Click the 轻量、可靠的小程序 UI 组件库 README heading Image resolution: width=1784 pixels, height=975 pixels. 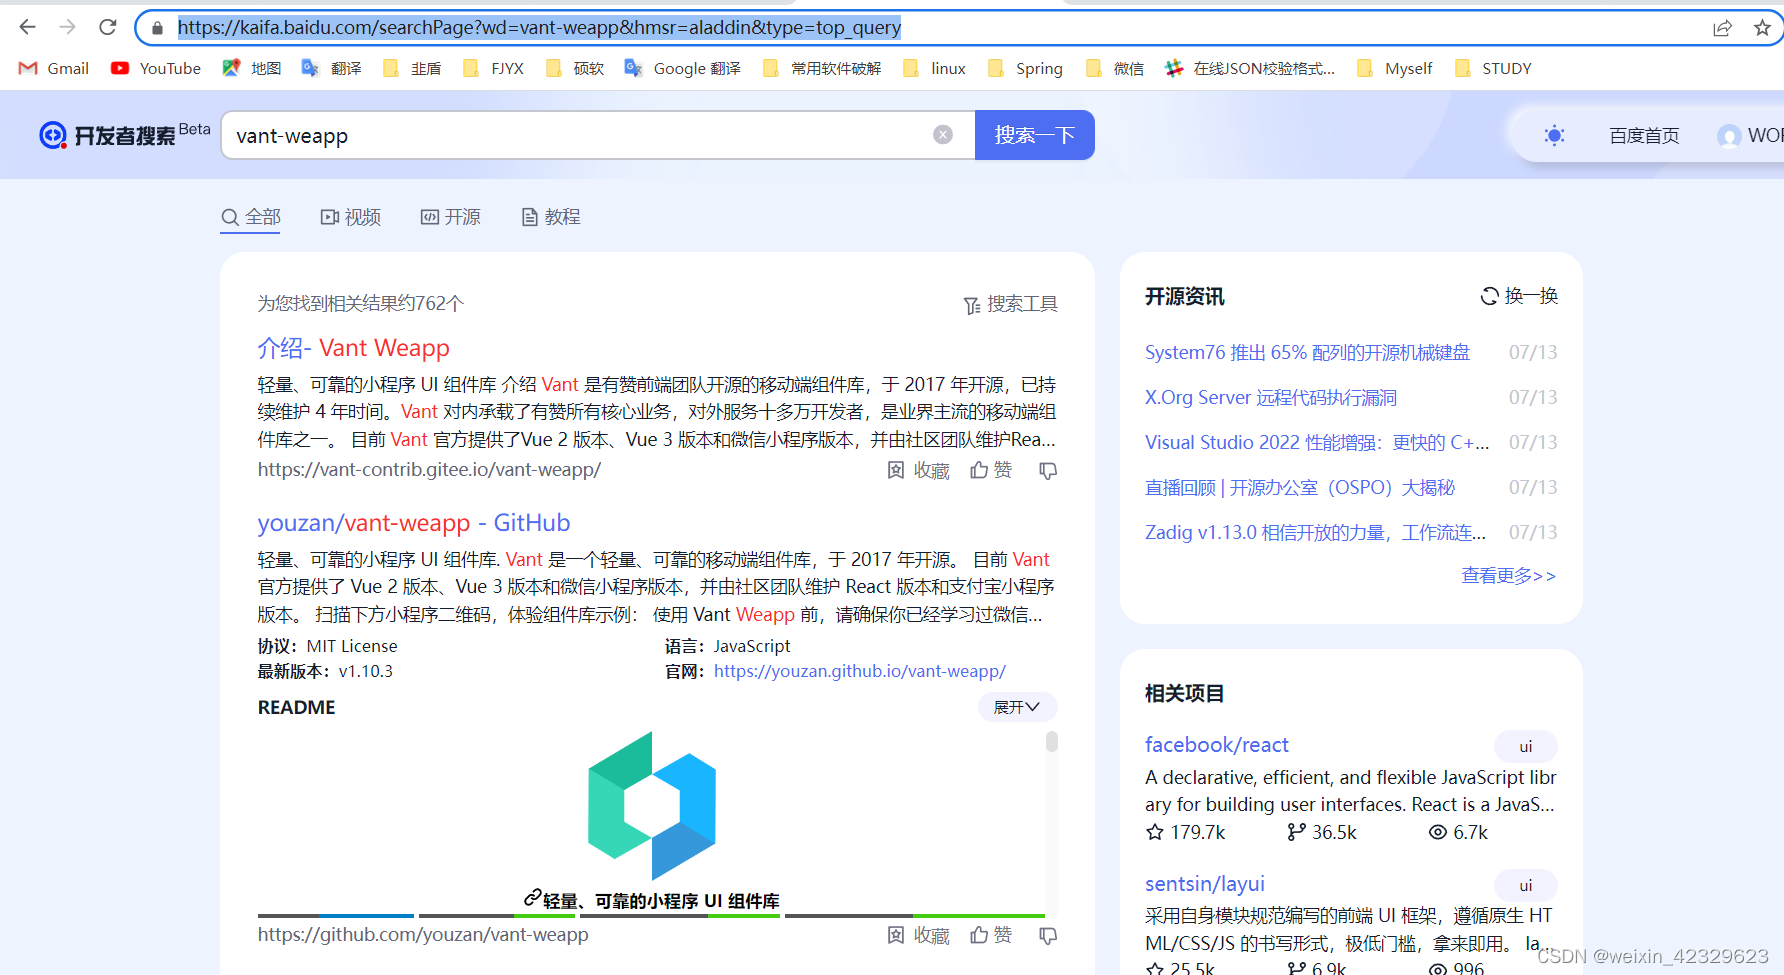tap(661, 901)
